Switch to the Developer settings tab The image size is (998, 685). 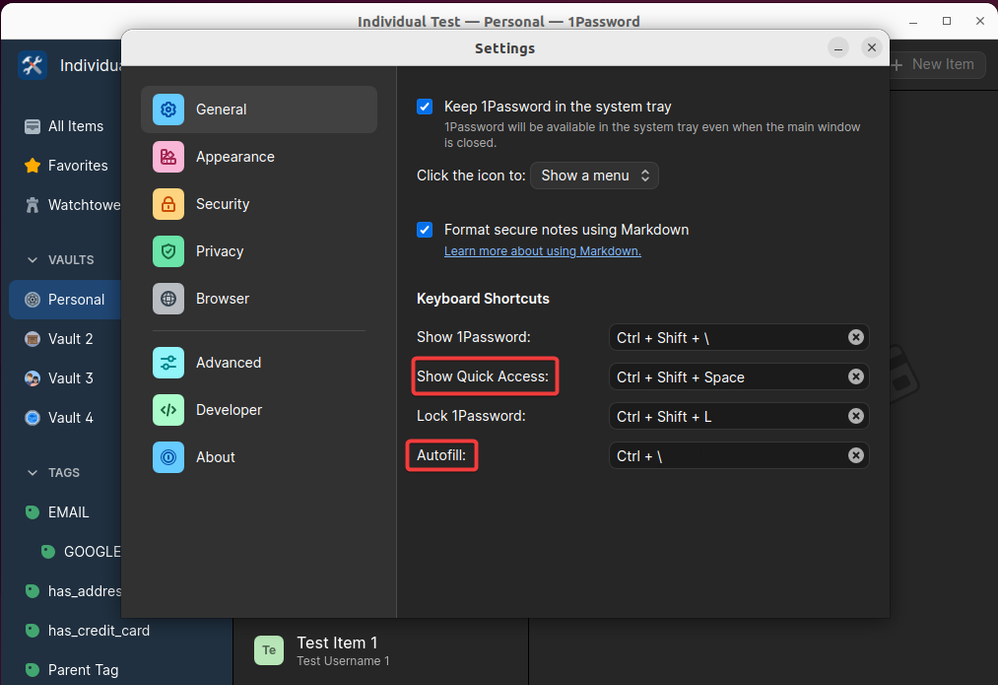pyautogui.click(x=259, y=410)
